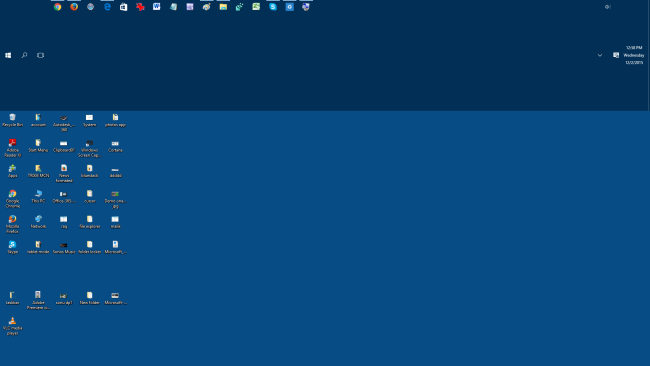Click the taskbar search magnifier

[24, 55]
